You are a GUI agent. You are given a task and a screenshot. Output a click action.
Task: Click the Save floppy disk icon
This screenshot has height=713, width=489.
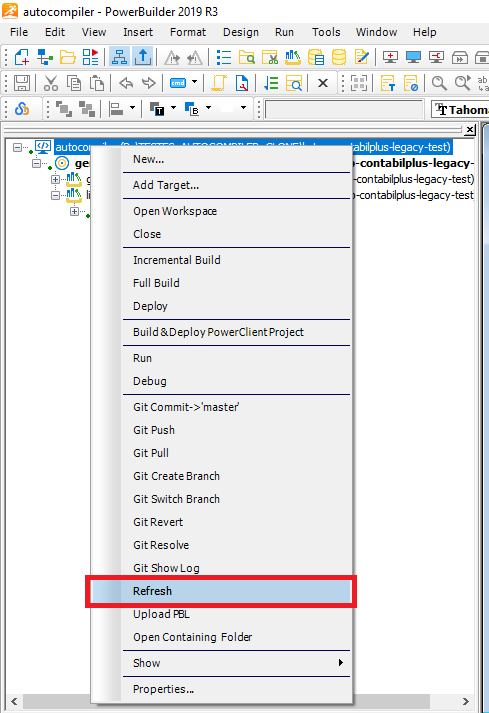[22, 83]
